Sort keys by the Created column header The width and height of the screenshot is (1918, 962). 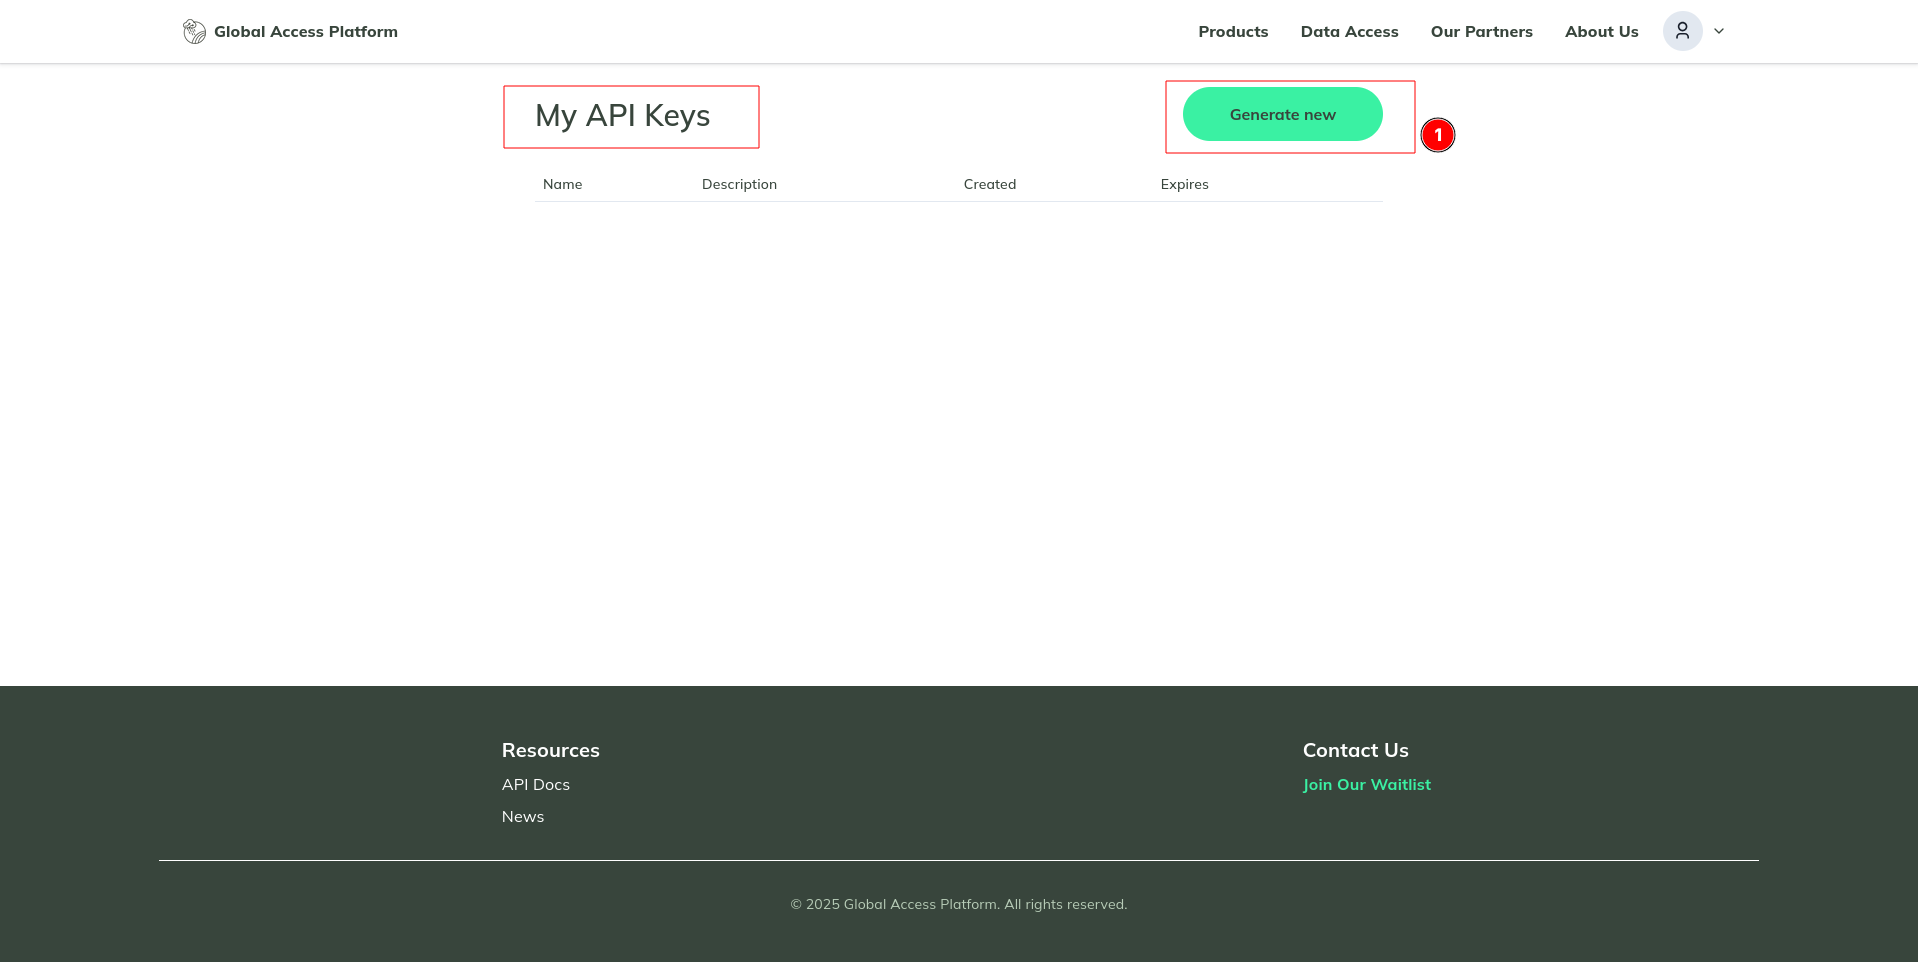tap(989, 184)
